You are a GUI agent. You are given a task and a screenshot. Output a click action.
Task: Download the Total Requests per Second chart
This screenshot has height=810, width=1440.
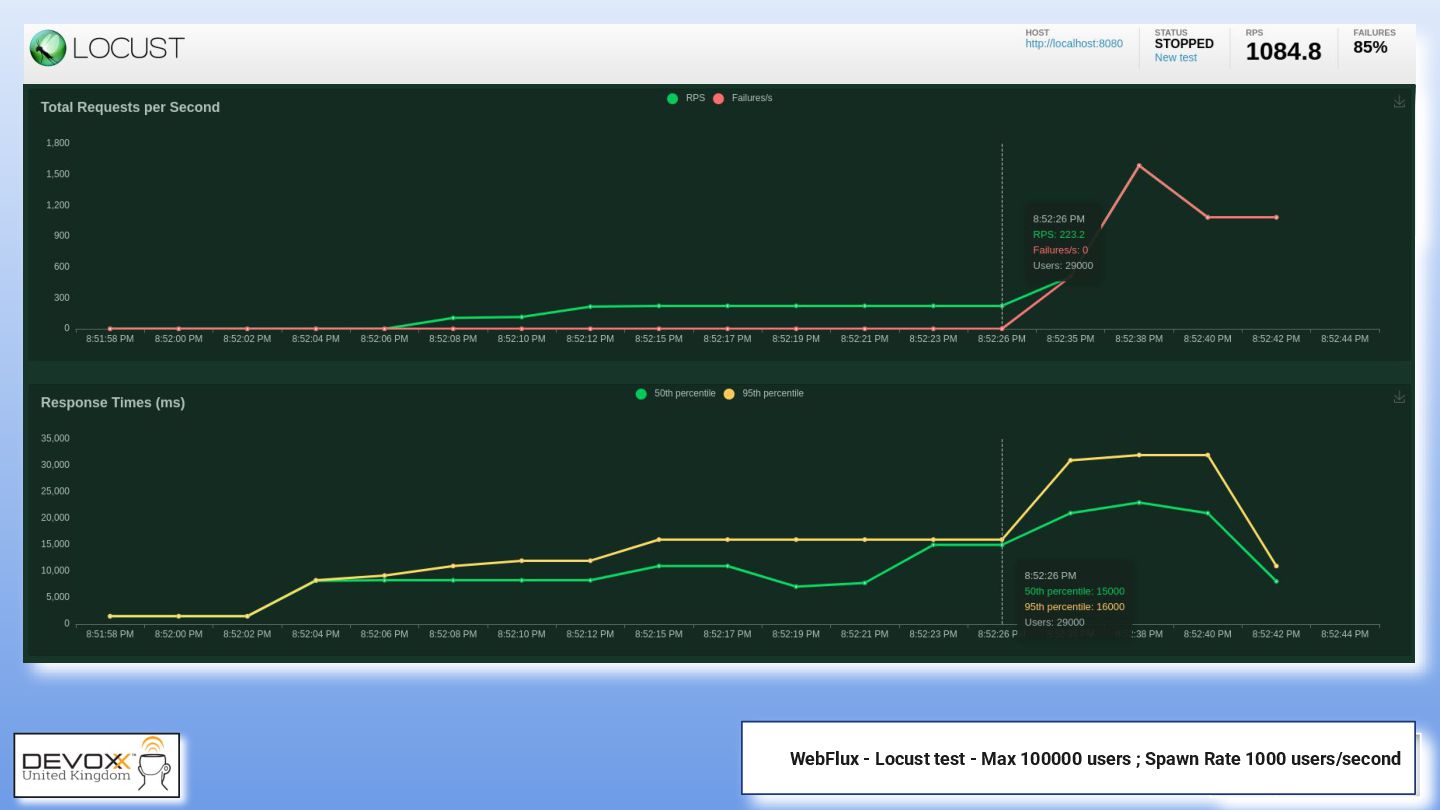(x=1399, y=101)
